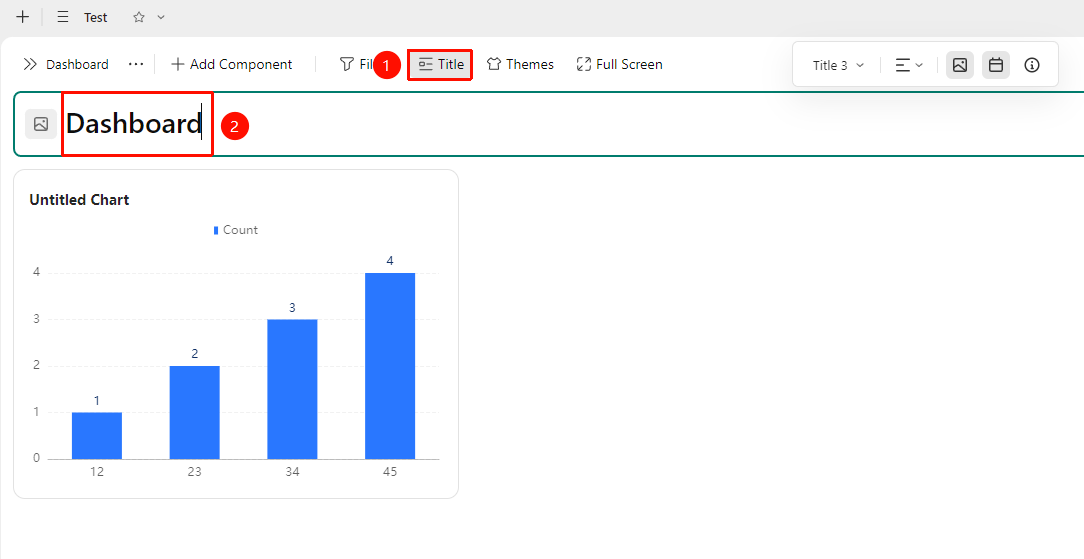The width and height of the screenshot is (1084, 559).
Task: Click the chart bar for category 45
Action: tap(390, 366)
